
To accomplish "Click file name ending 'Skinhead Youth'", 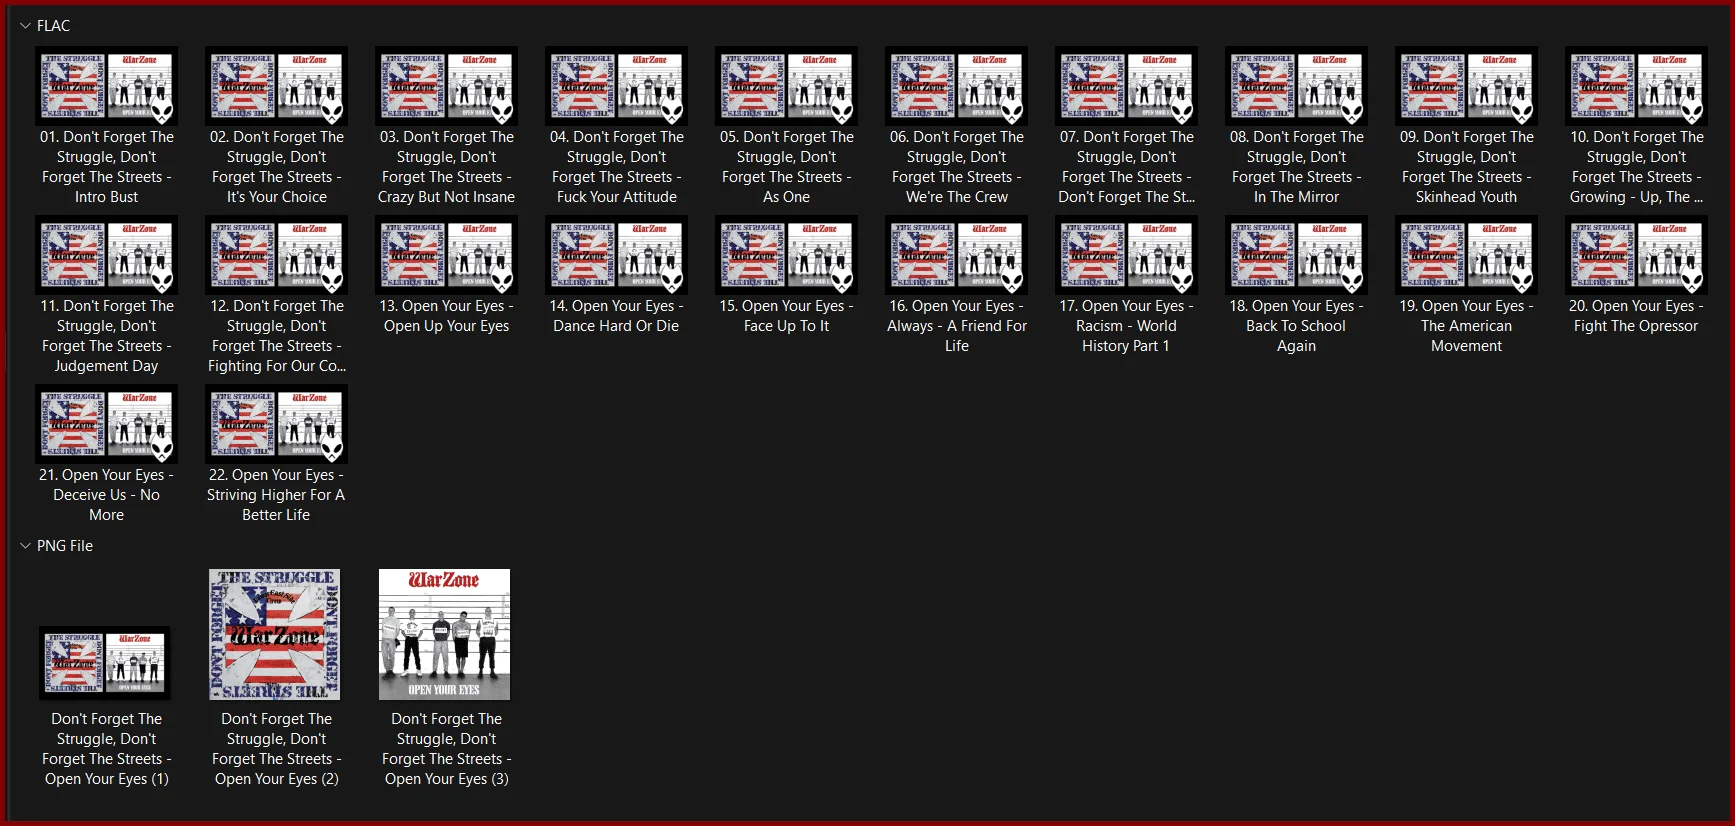I will [1467, 167].
